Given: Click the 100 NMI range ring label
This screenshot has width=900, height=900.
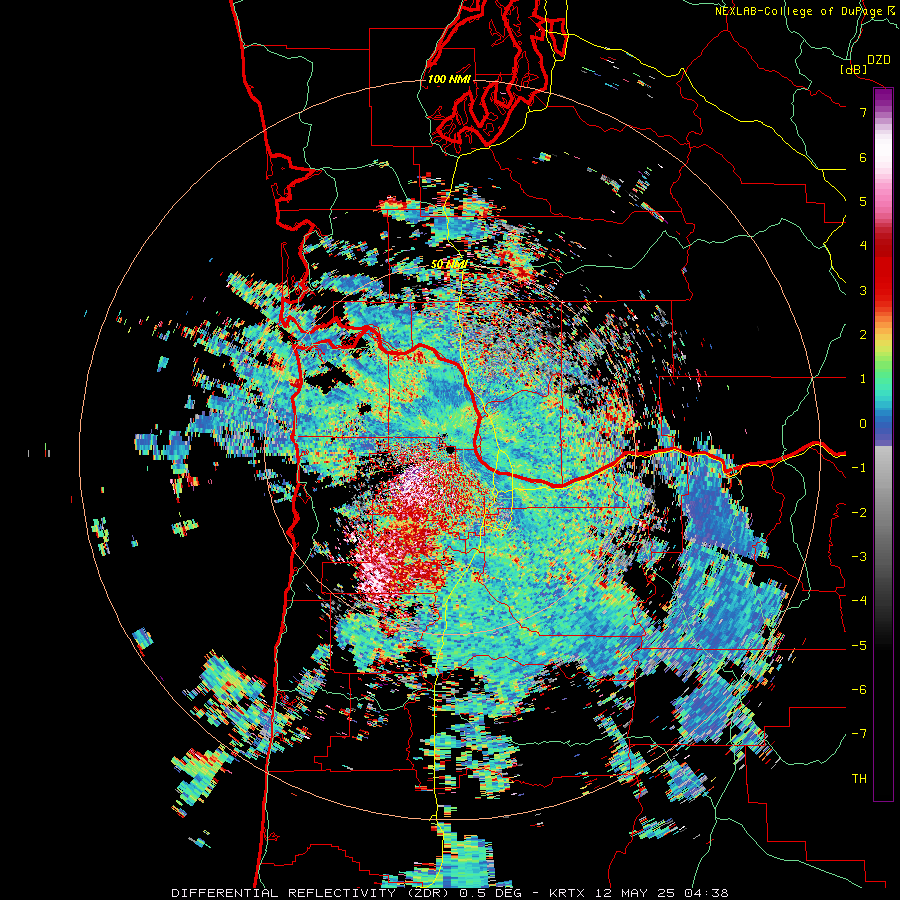Looking at the screenshot, I should 449,79.
